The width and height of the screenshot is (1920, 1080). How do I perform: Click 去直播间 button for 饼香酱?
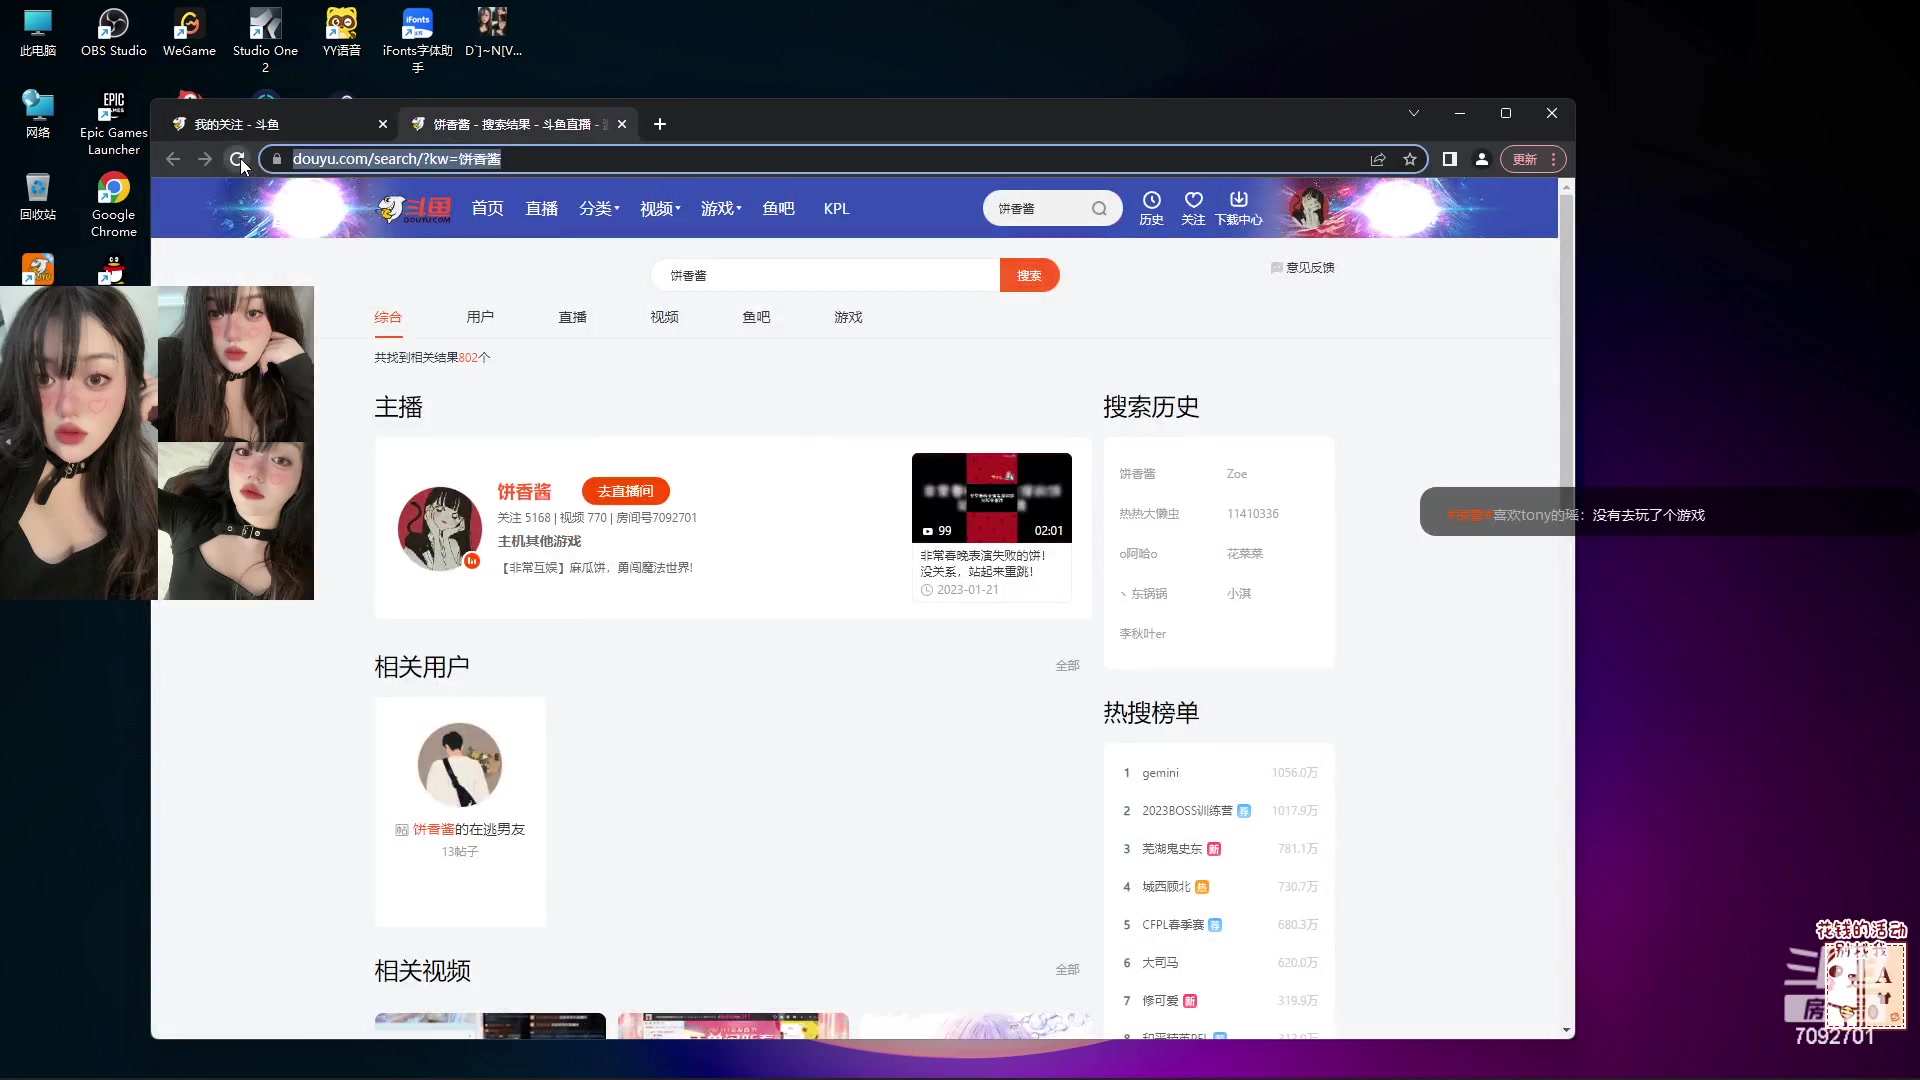tap(625, 491)
